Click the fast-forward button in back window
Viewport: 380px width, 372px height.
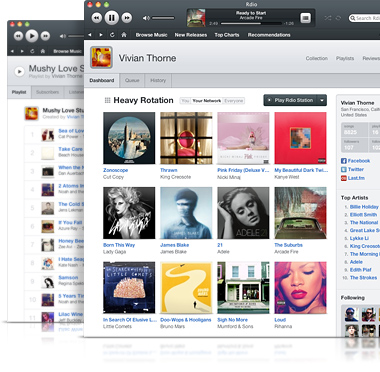pos(45,36)
